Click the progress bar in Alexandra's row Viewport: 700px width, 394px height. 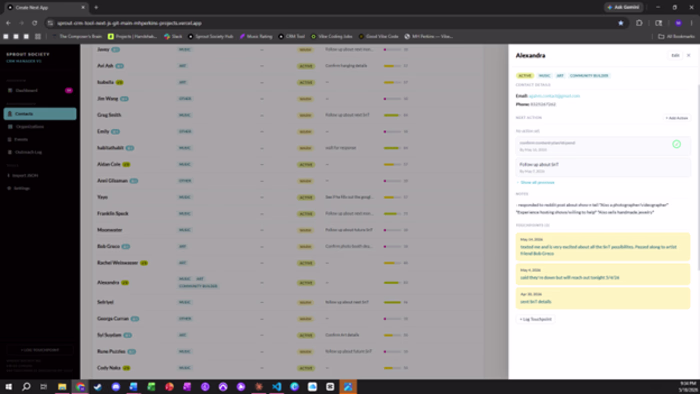(392, 282)
